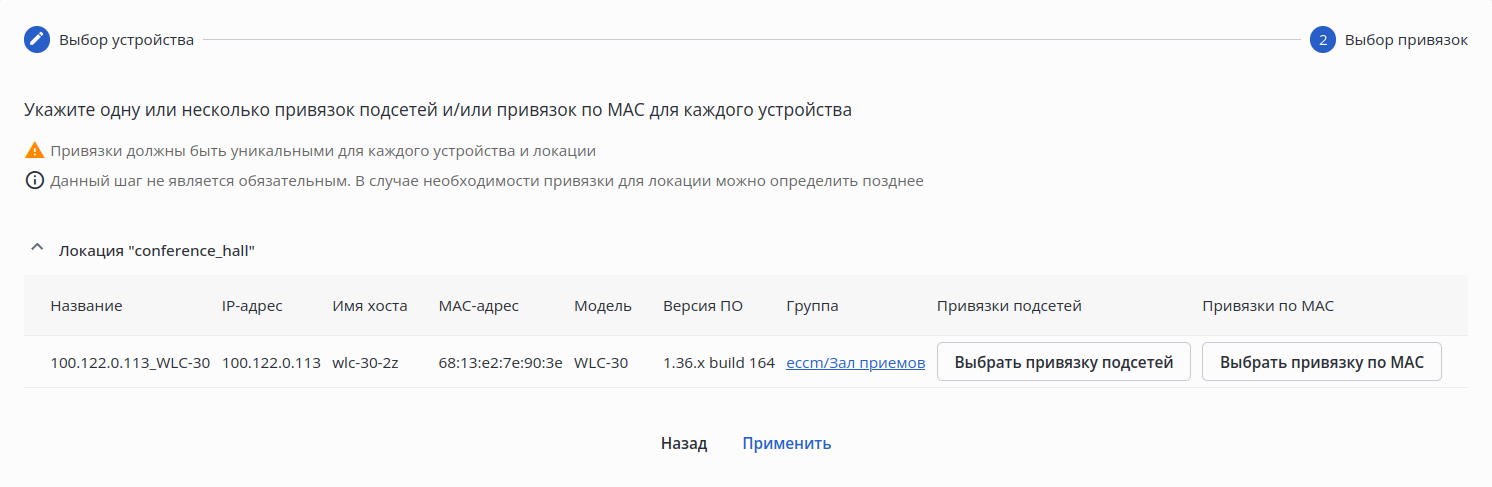The height and width of the screenshot is (487, 1492).
Task: Click the pencil icon for device selection step
Action: (x=37, y=40)
